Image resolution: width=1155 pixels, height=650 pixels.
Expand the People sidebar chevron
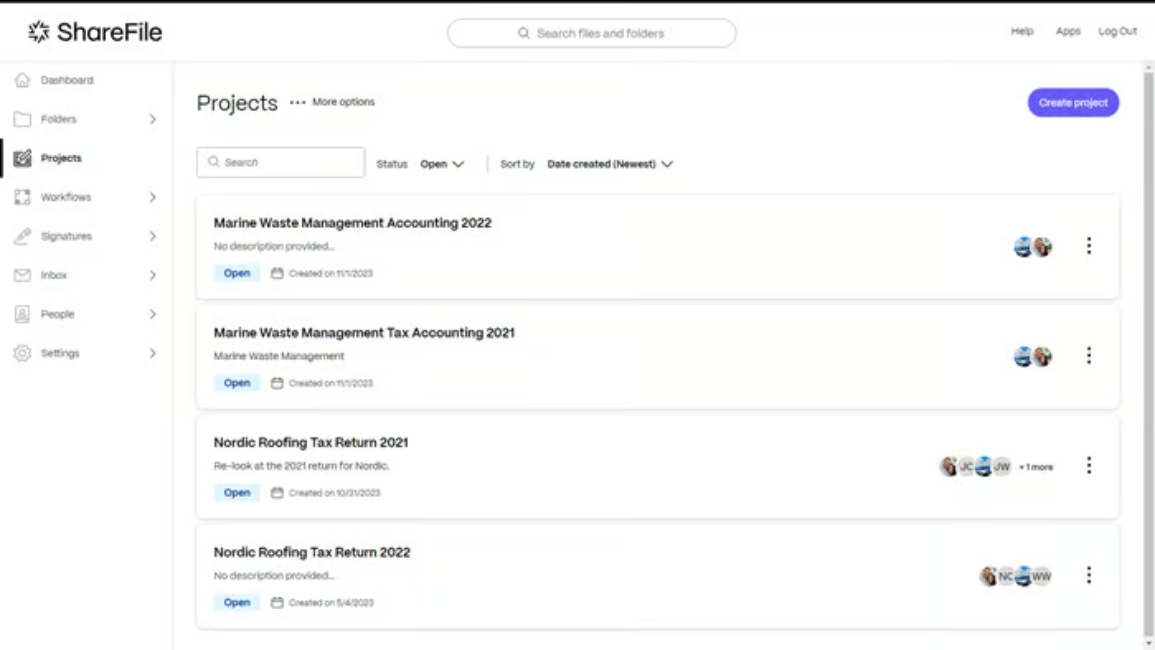pos(152,314)
